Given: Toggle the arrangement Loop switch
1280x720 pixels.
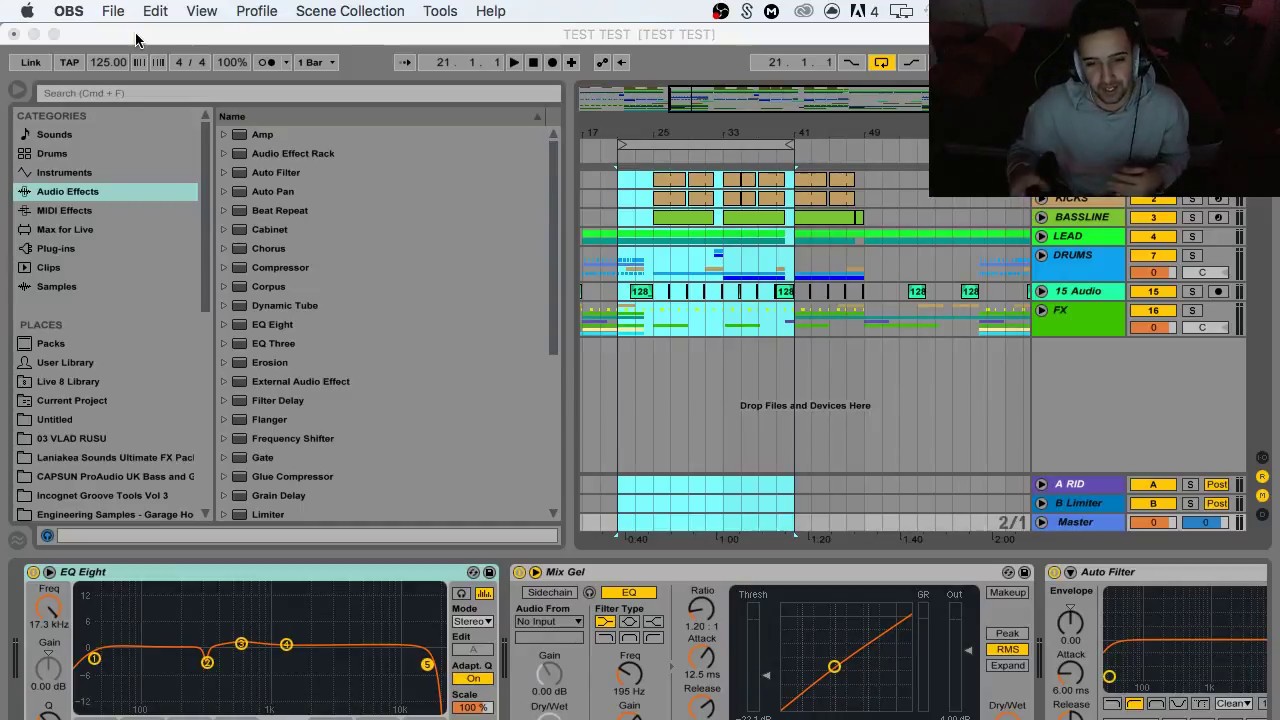Looking at the screenshot, I should pyautogui.click(x=881, y=62).
